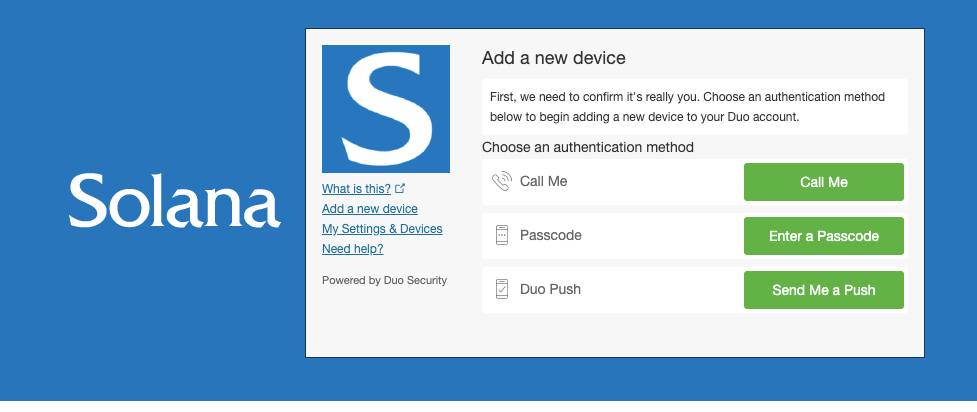The width and height of the screenshot is (977, 412).
Task: Click the Call Me method label text
Action: (x=543, y=181)
